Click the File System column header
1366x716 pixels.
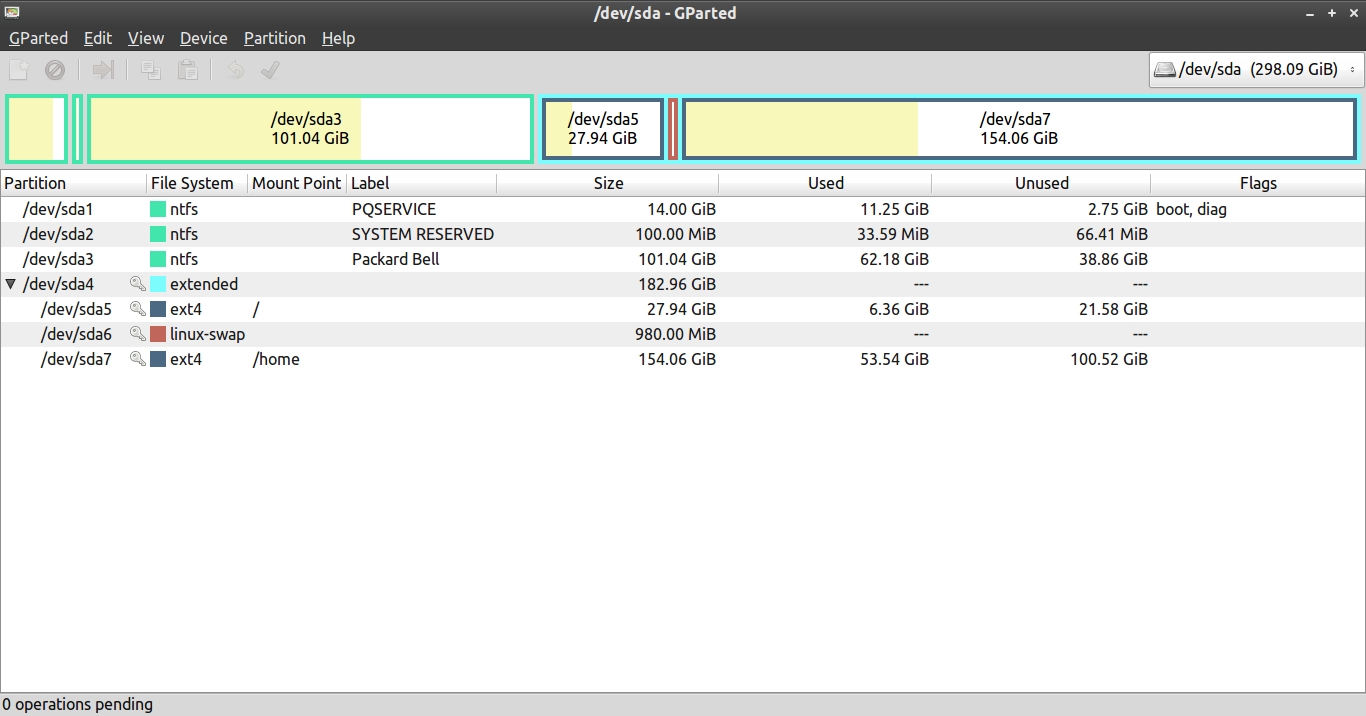point(192,183)
